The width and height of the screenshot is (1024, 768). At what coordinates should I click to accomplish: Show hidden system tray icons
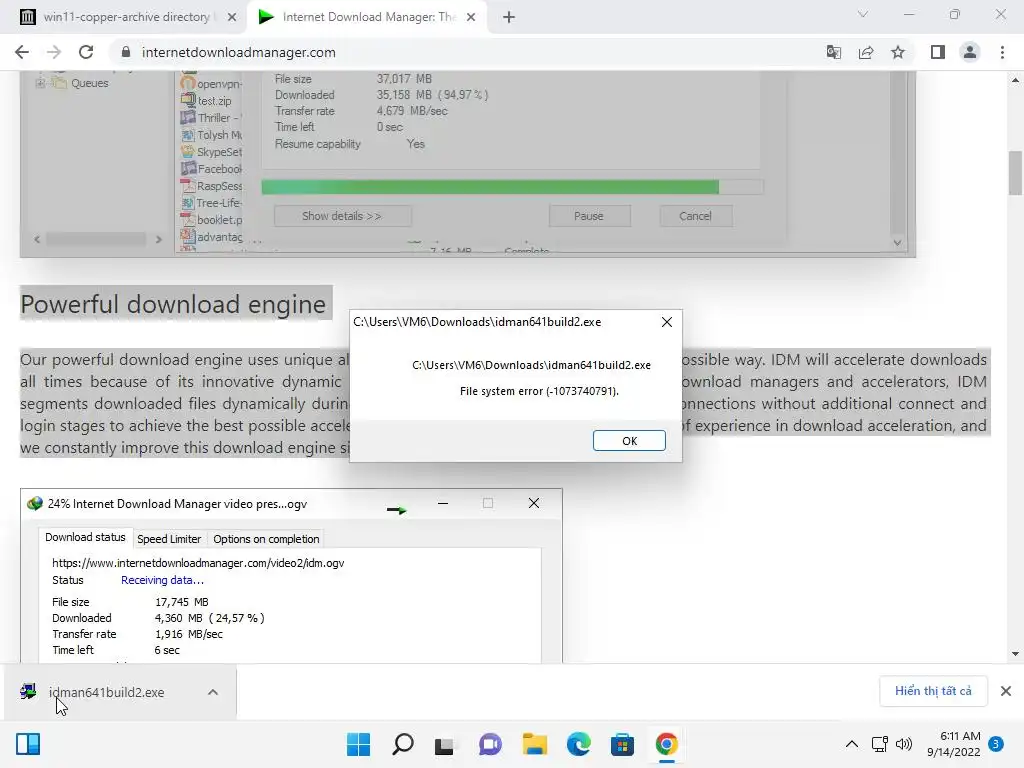[x=852, y=744]
